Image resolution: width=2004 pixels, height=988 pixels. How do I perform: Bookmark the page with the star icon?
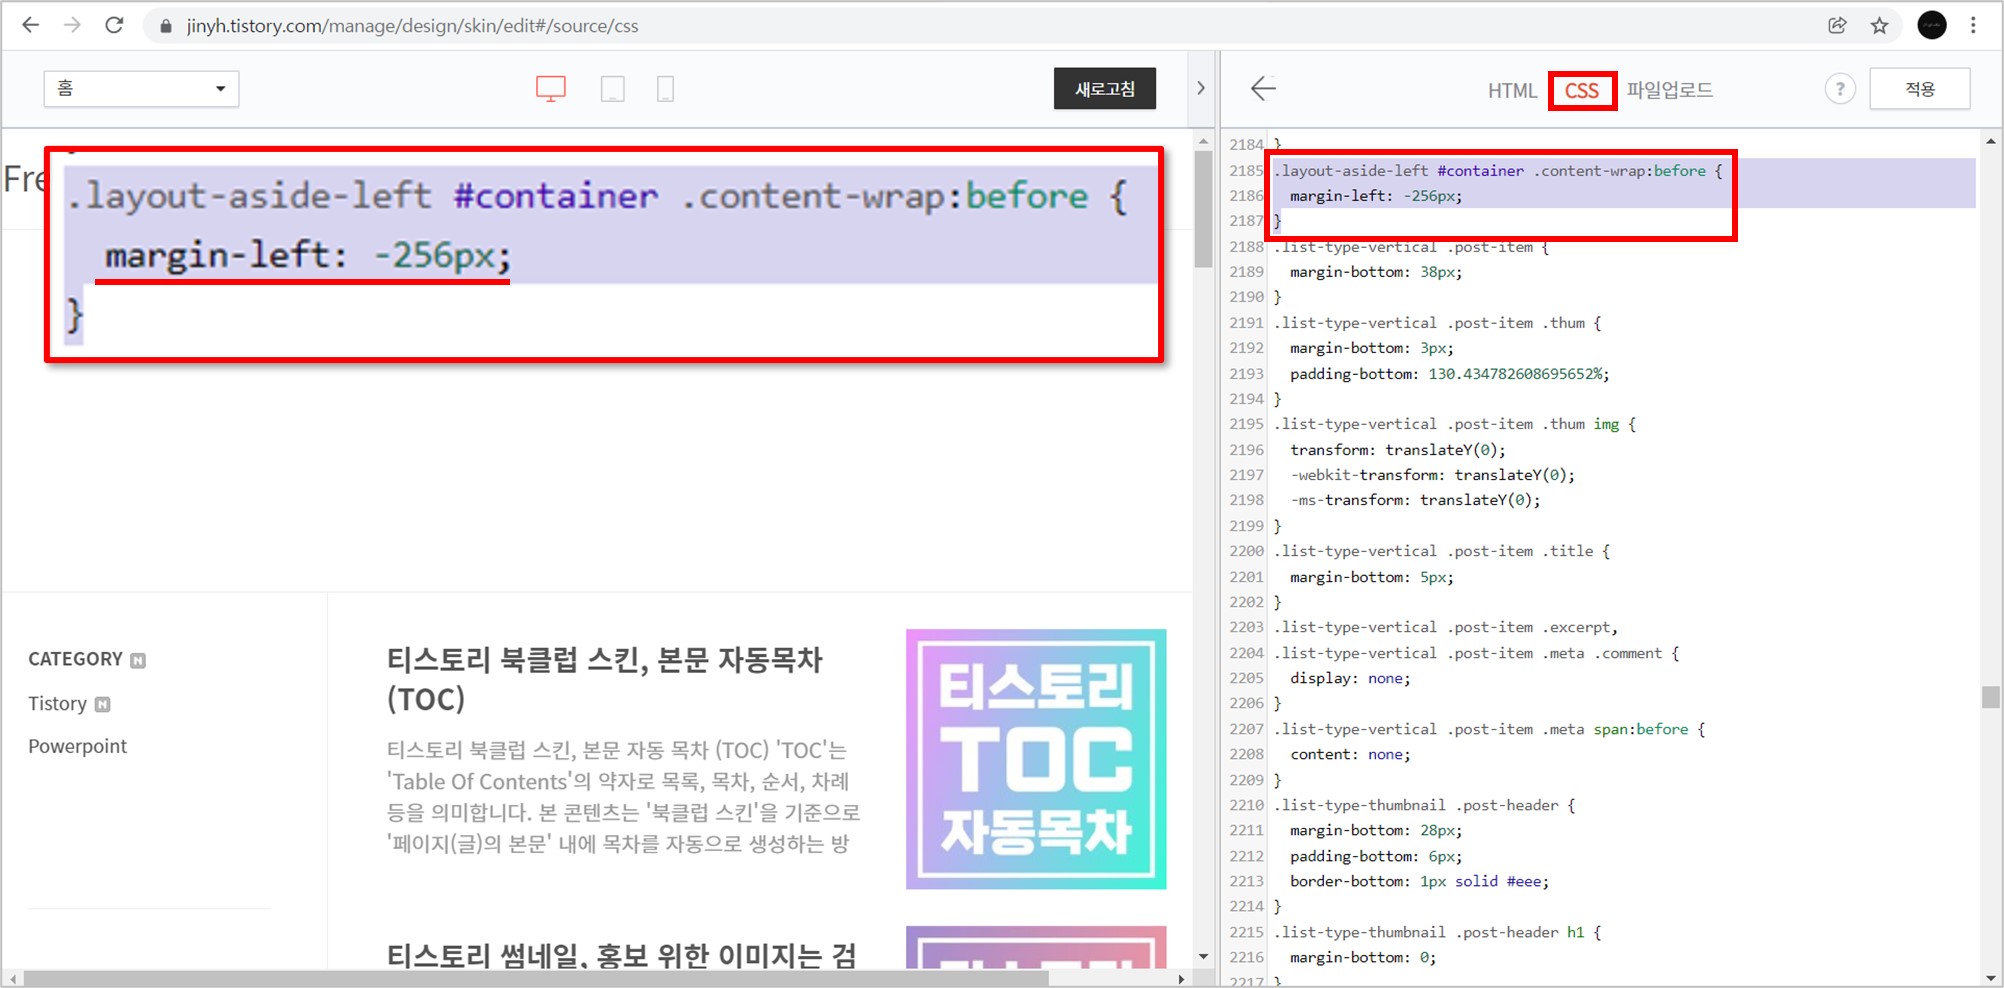click(x=1879, y=26)
